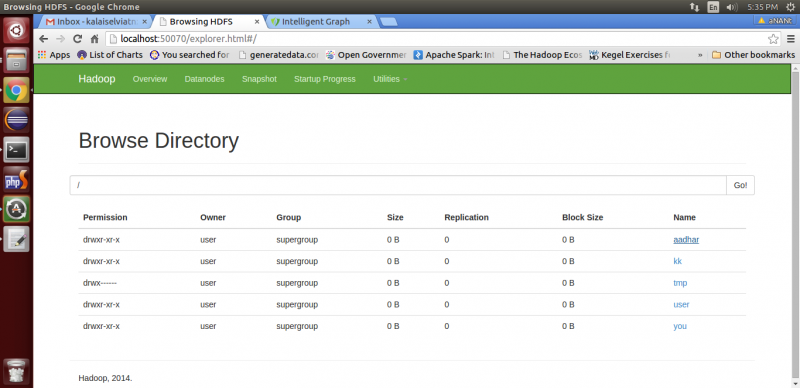Screen dimensions: 800x388
Task: Open the Datanodes navbar item
Action: [x=204, y=79]
